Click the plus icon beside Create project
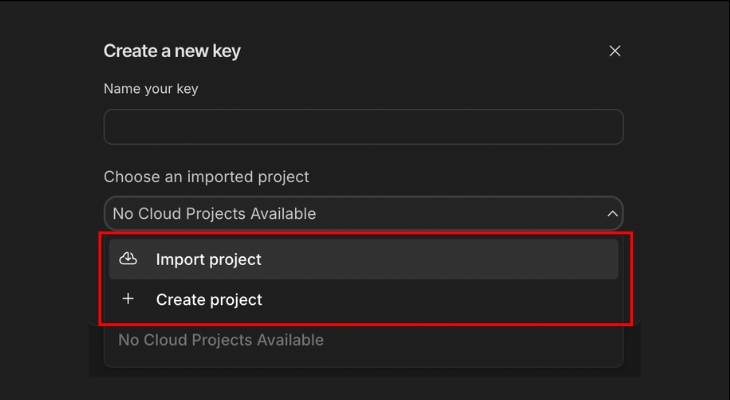This screenshot has height=400, width=730. tap(128, 299)
